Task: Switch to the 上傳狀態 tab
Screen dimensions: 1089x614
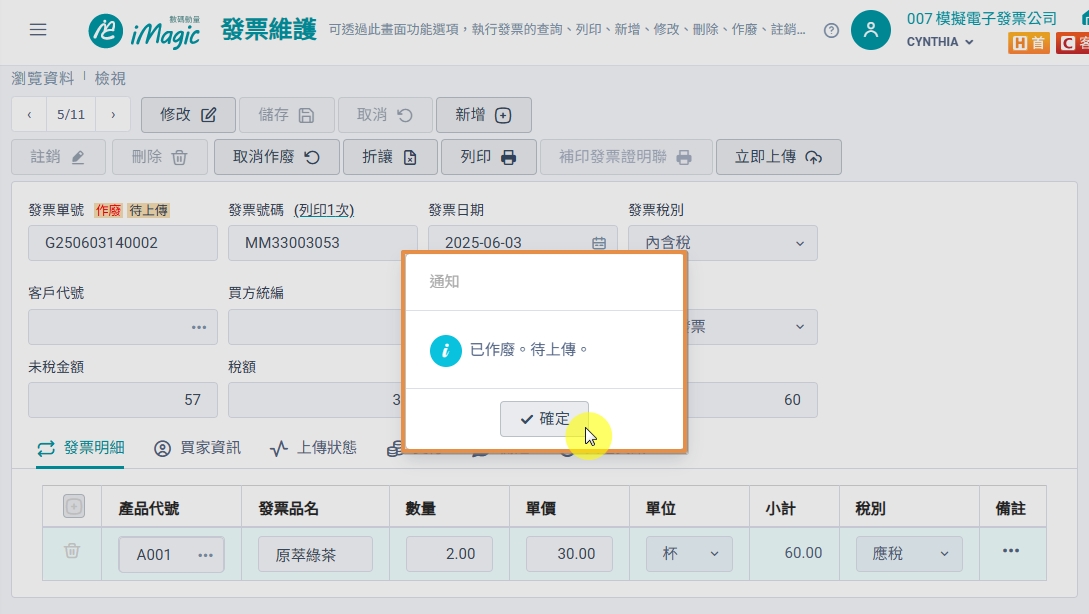Action: 313,448
